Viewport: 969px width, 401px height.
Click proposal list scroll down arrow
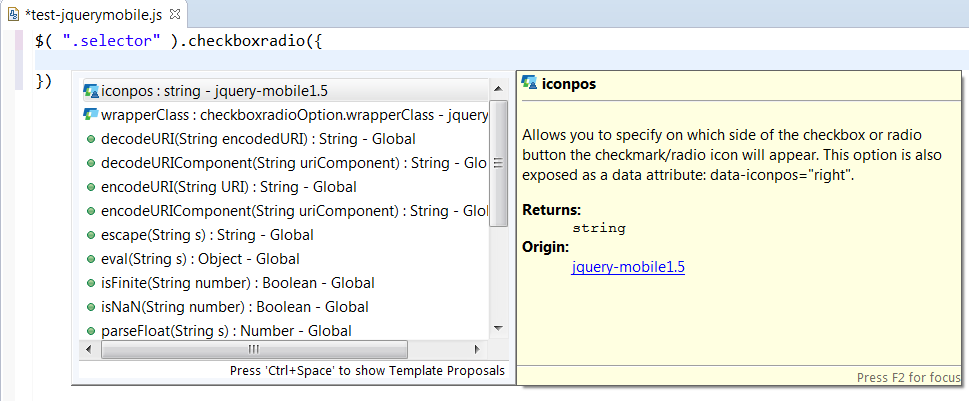[x=499, y=329]
